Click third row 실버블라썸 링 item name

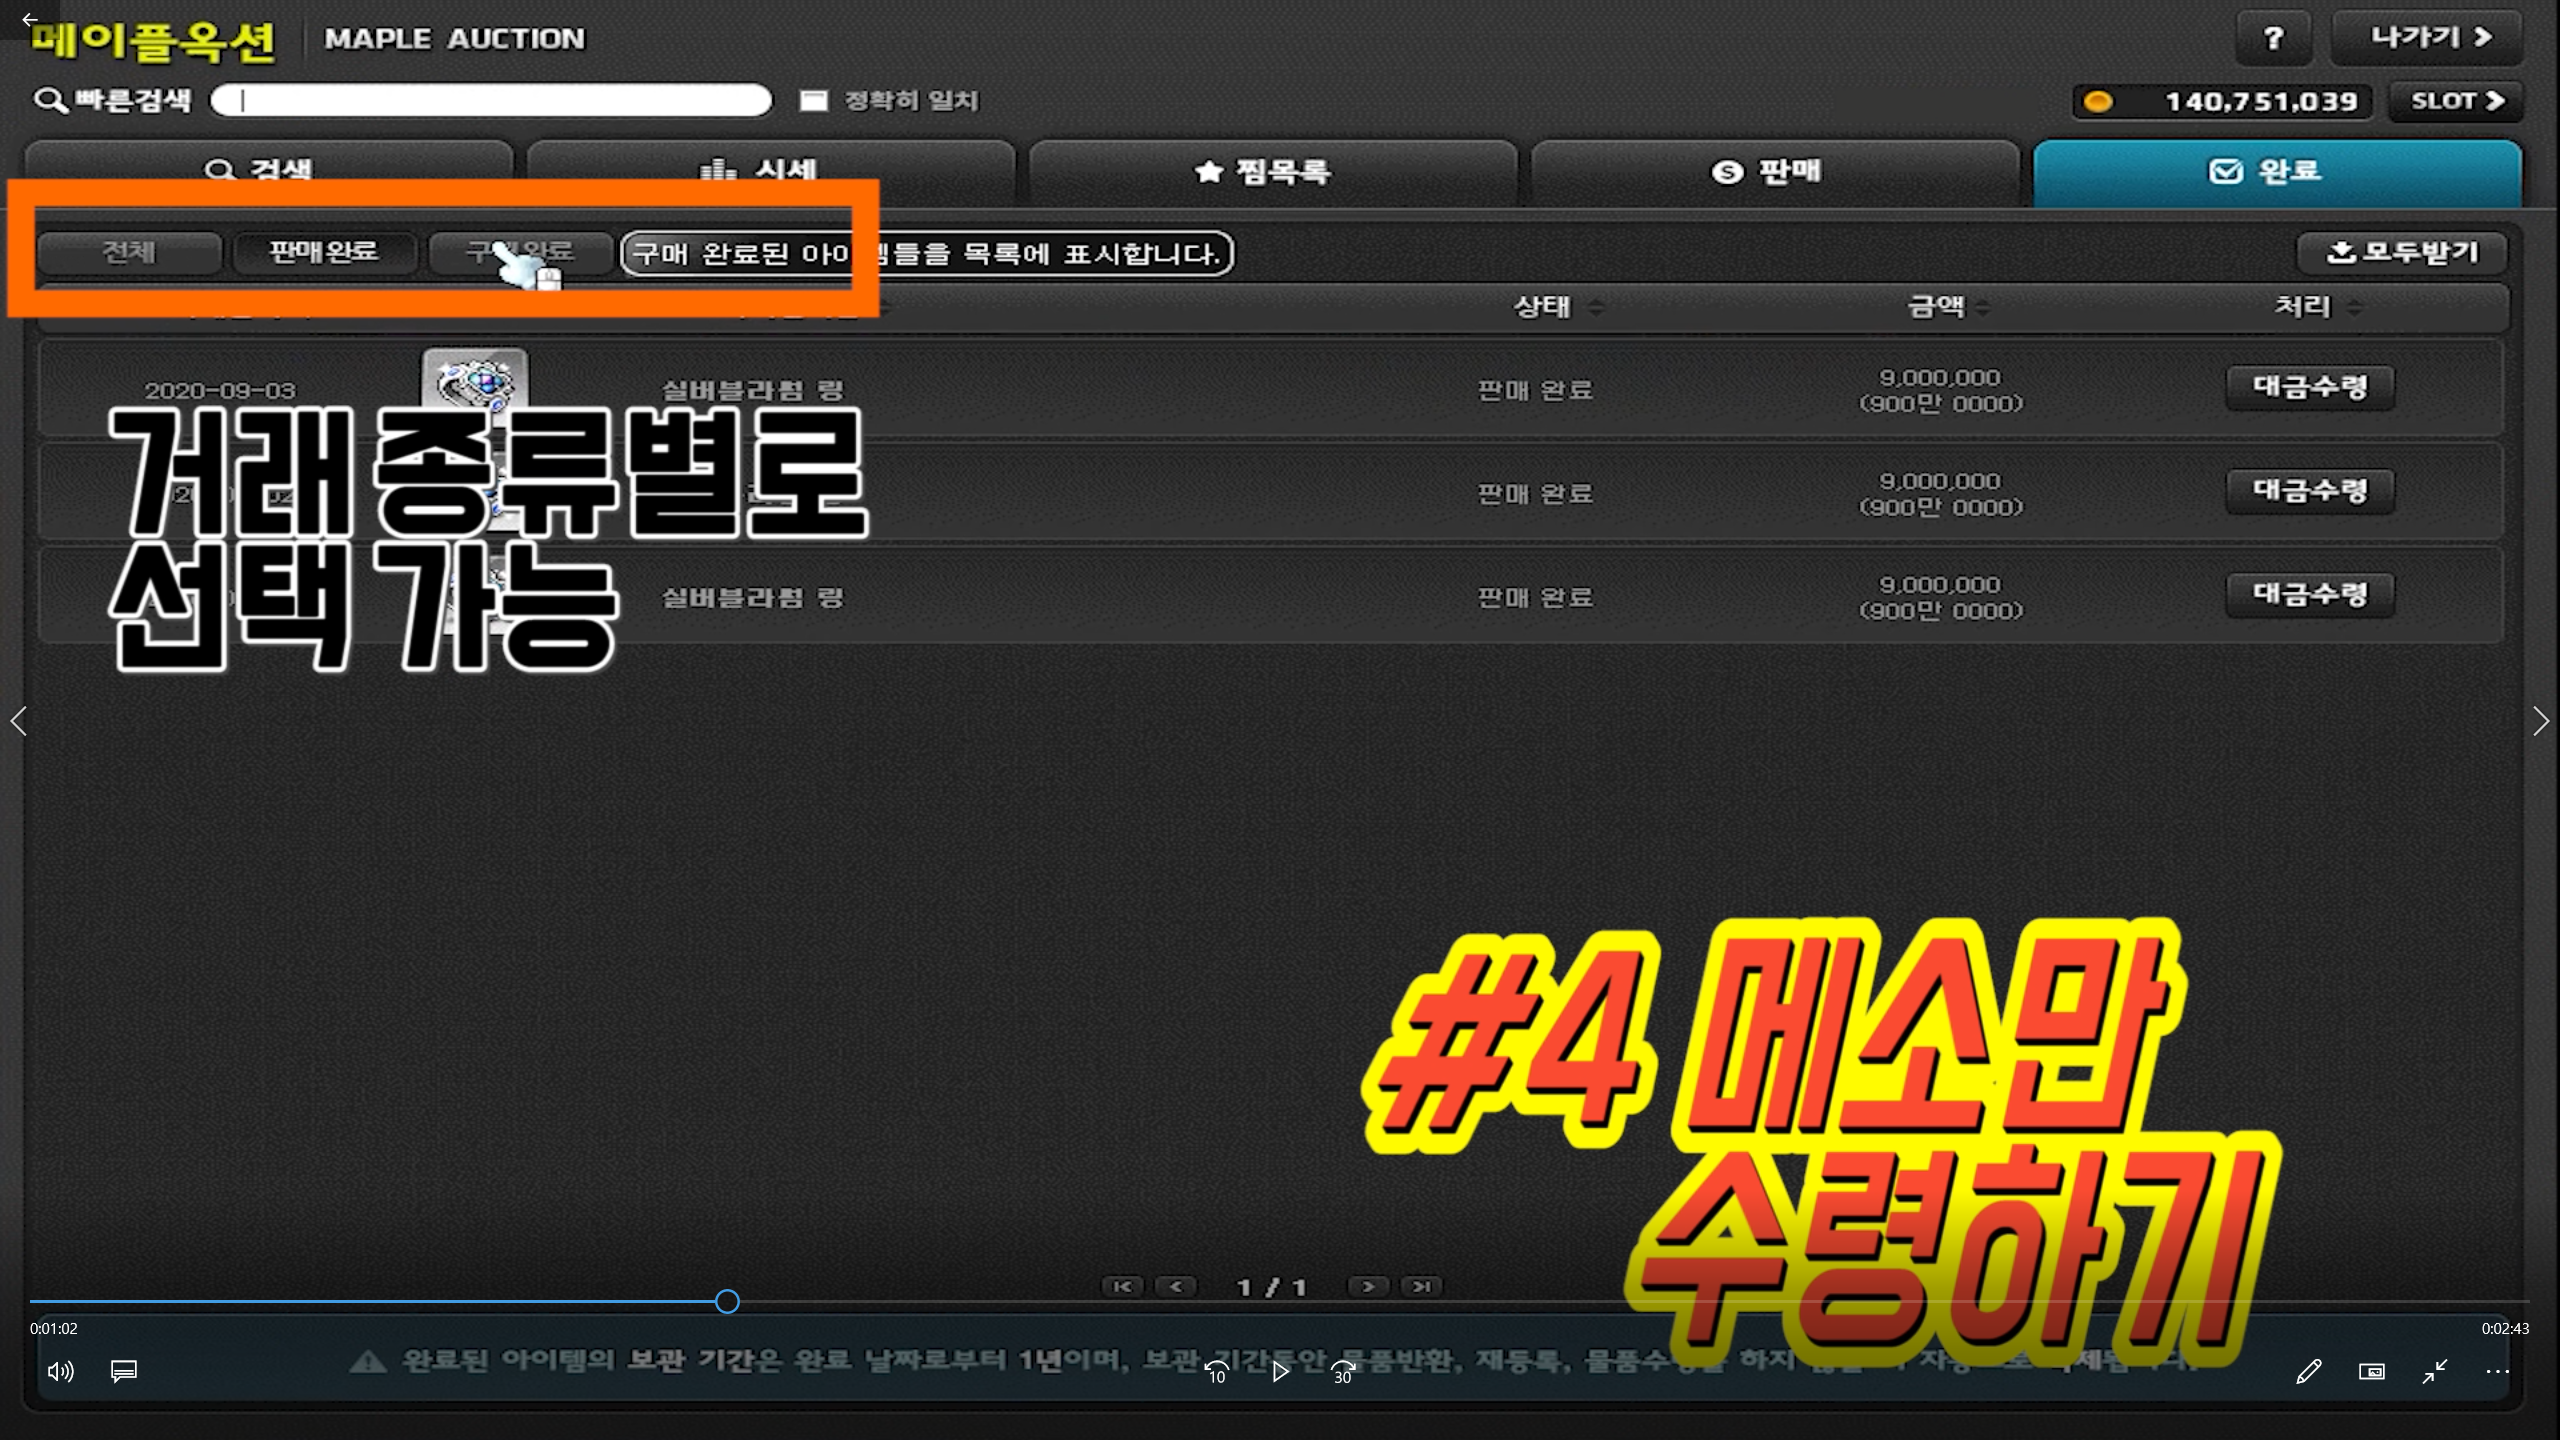coord(753,598)
